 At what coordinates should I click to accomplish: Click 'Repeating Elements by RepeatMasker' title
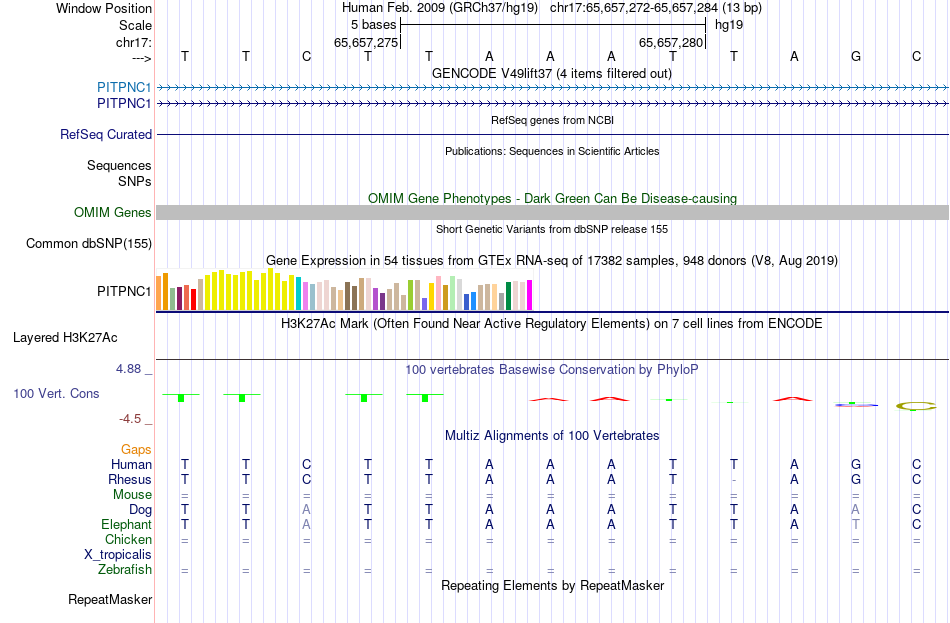click(x=553, y=585)
